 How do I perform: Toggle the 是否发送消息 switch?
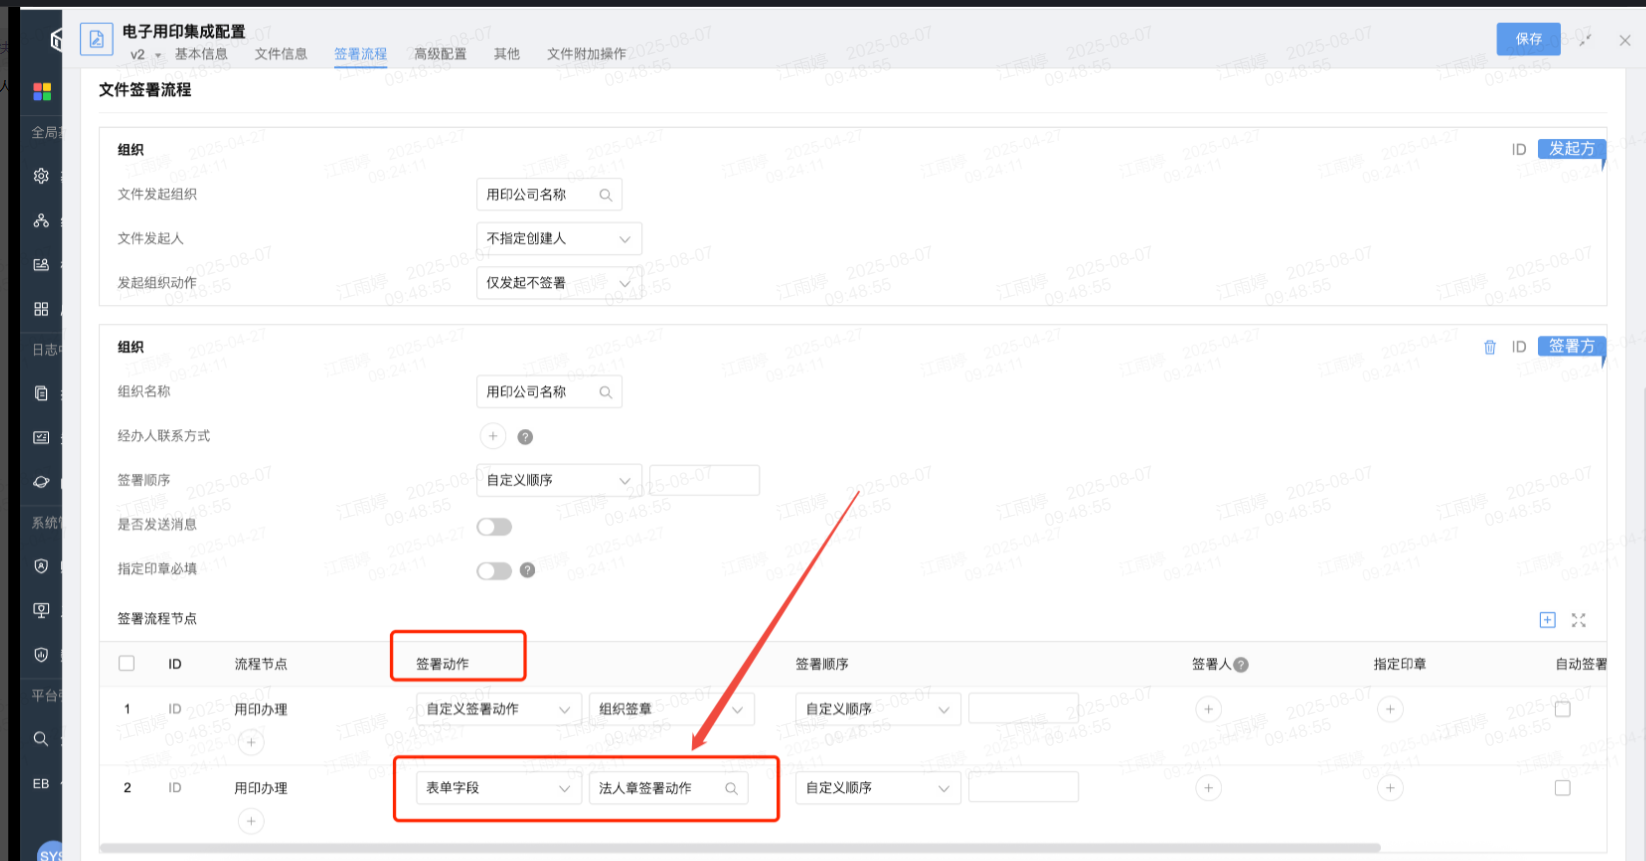click(494, 526)
